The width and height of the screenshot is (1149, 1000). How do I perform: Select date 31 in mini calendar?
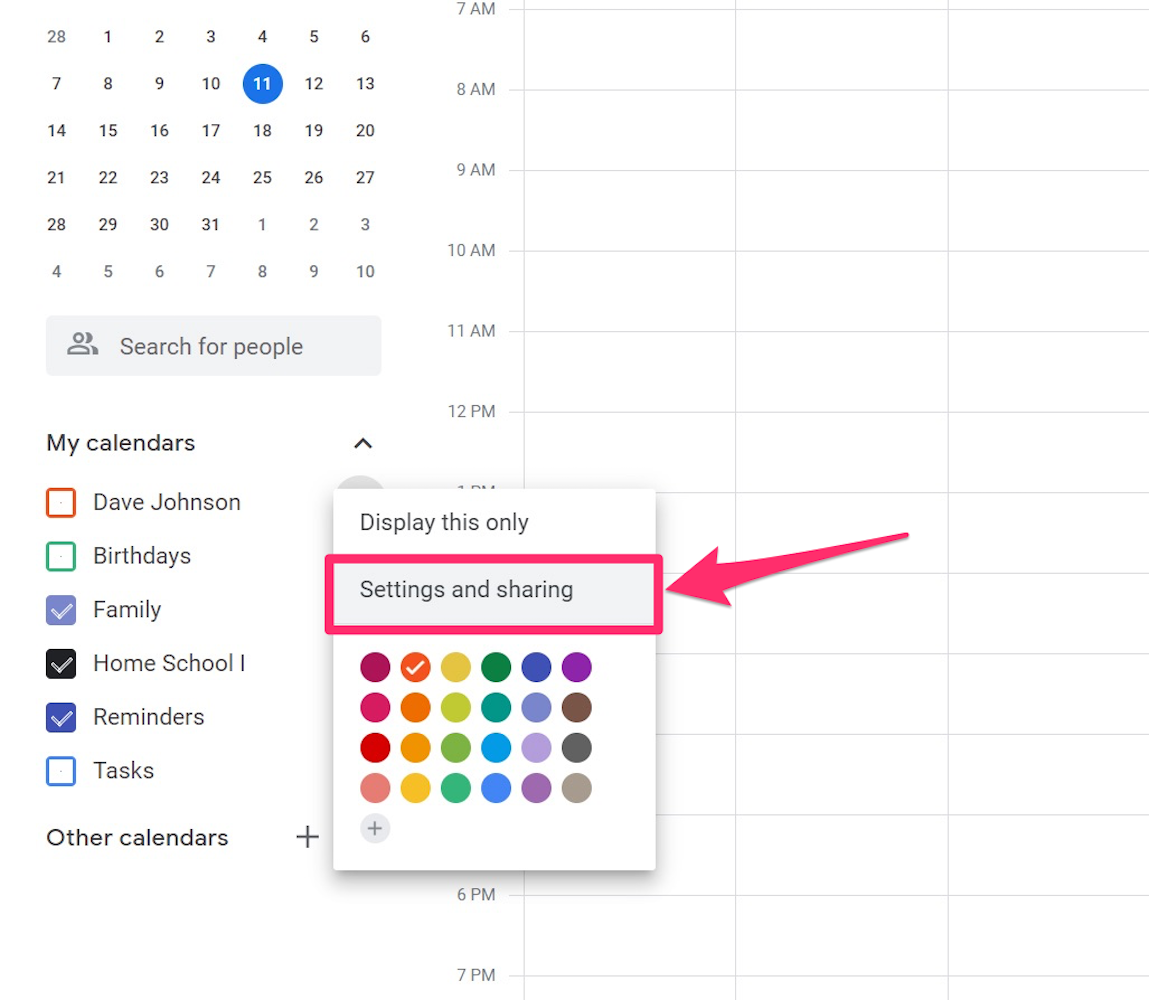click(x=210, y=224)
